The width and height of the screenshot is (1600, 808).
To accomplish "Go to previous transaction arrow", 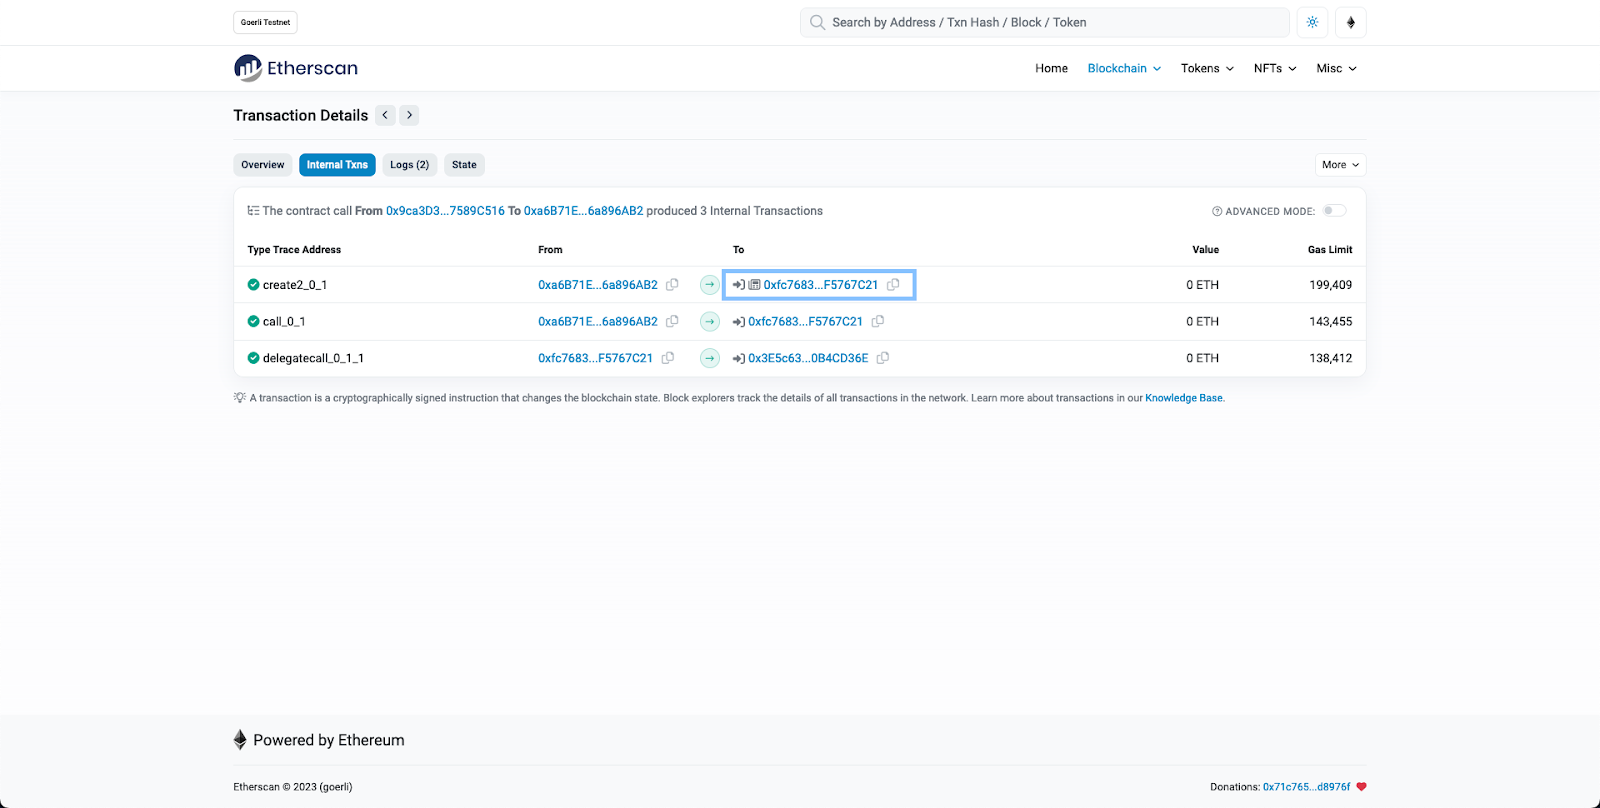I will pyautogui.click(x=385, y=115).
